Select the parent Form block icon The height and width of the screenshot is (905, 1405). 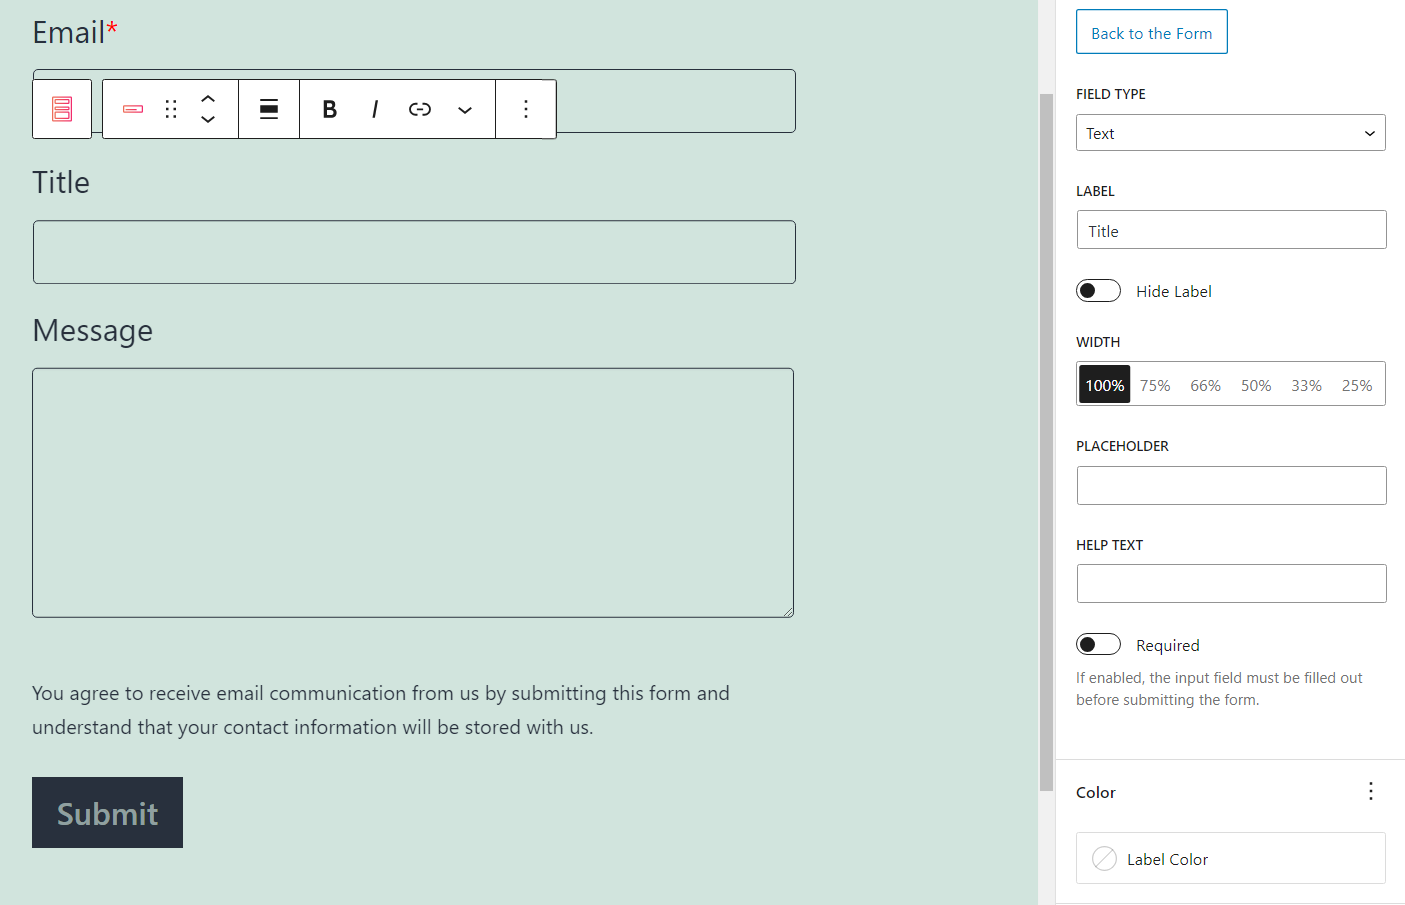(62, 108)
